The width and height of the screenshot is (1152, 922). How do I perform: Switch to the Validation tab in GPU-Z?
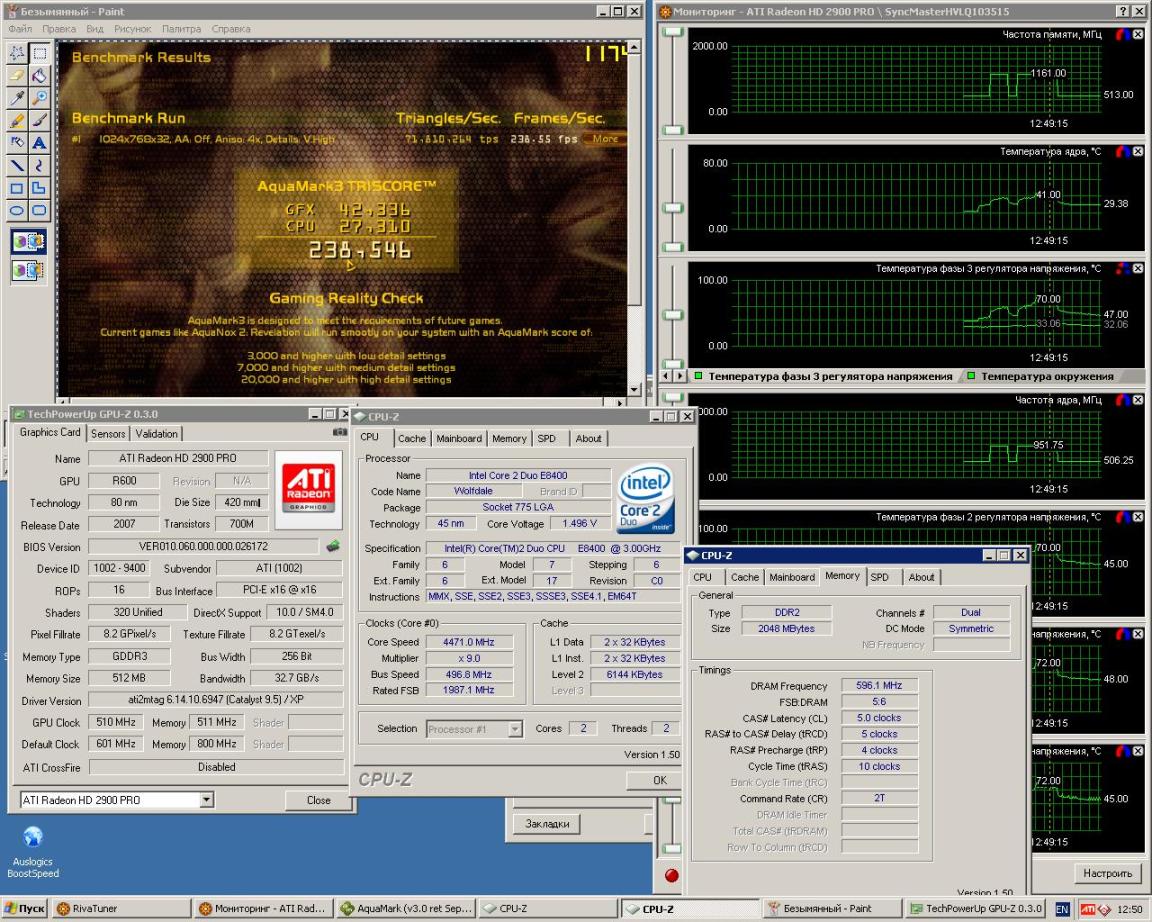[x=156, y=433]
